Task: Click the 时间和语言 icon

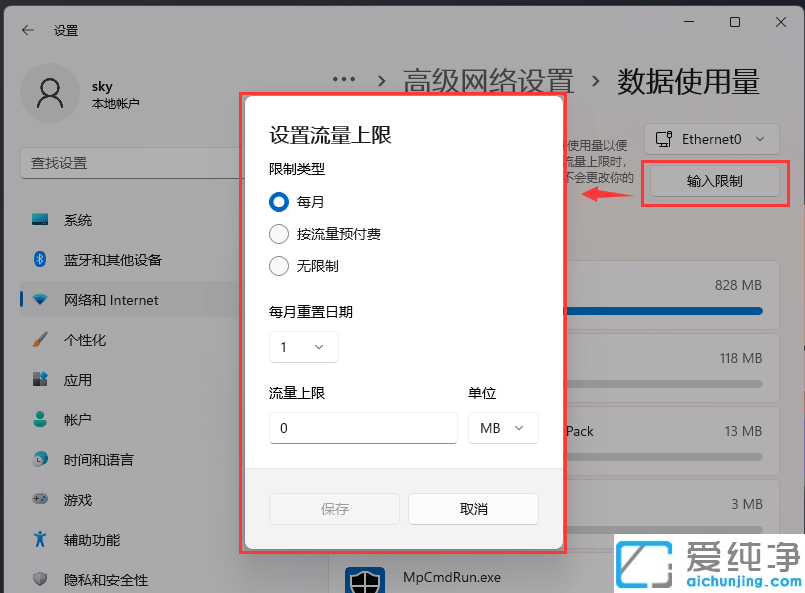Action: 41,459
